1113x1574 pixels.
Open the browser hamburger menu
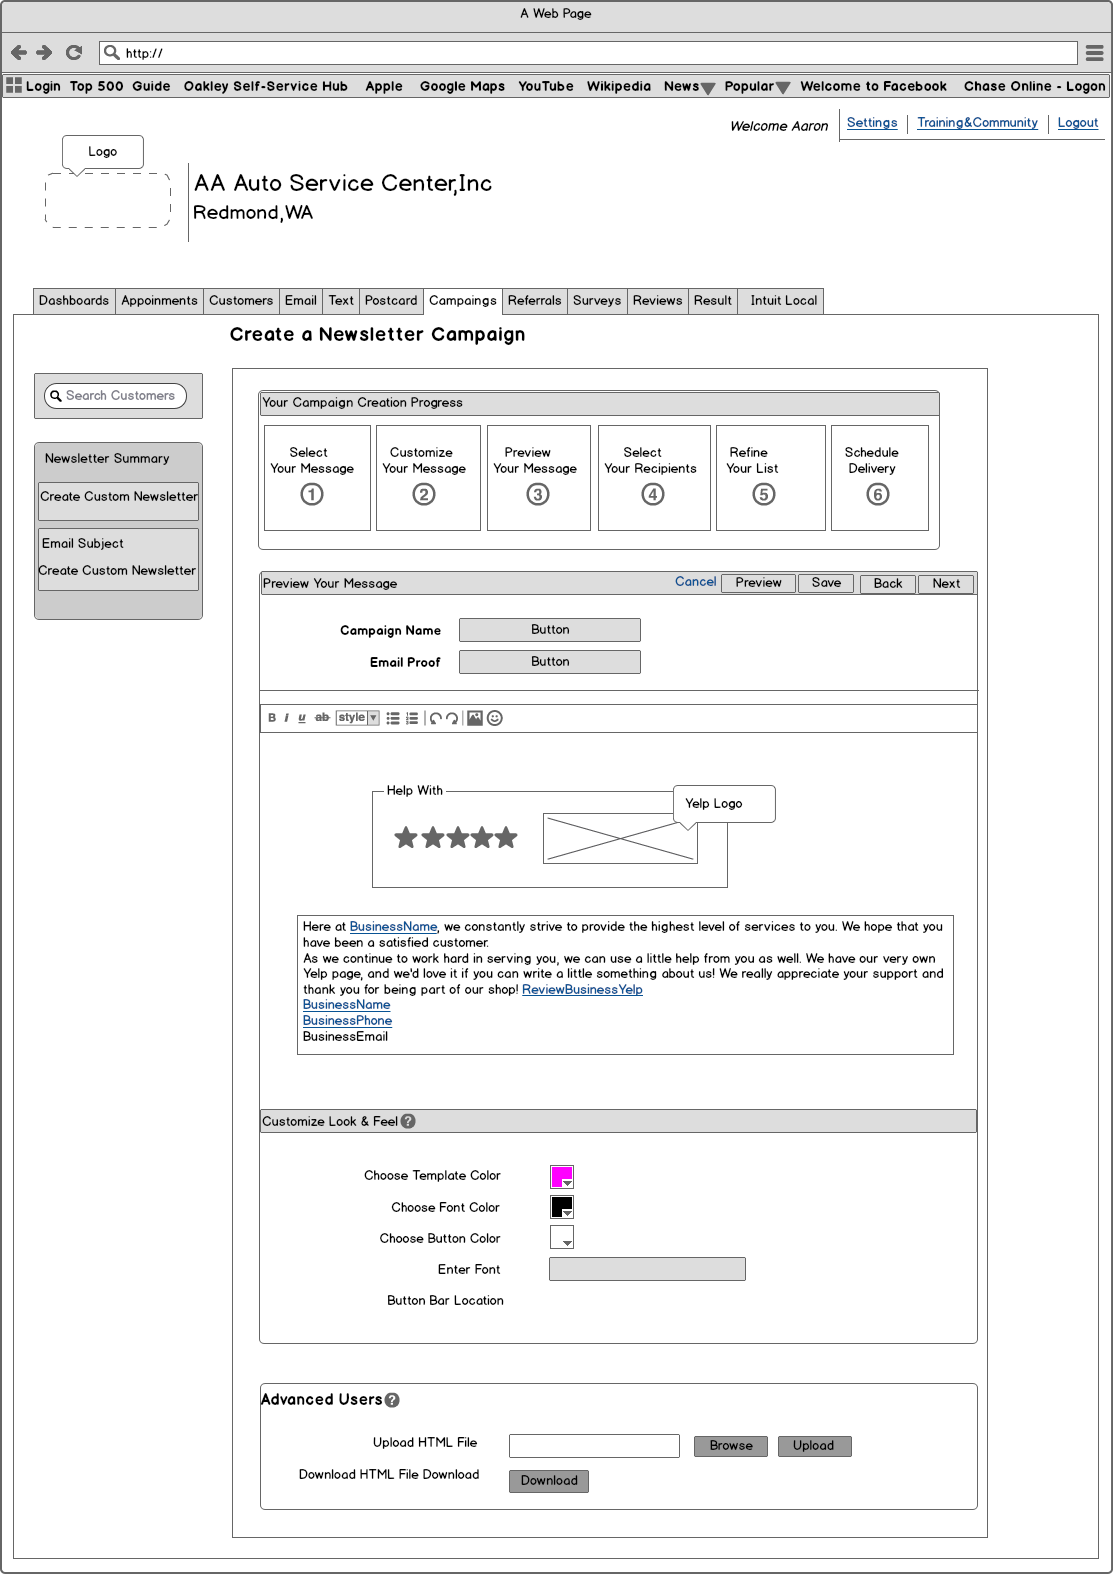[1095, 53]
